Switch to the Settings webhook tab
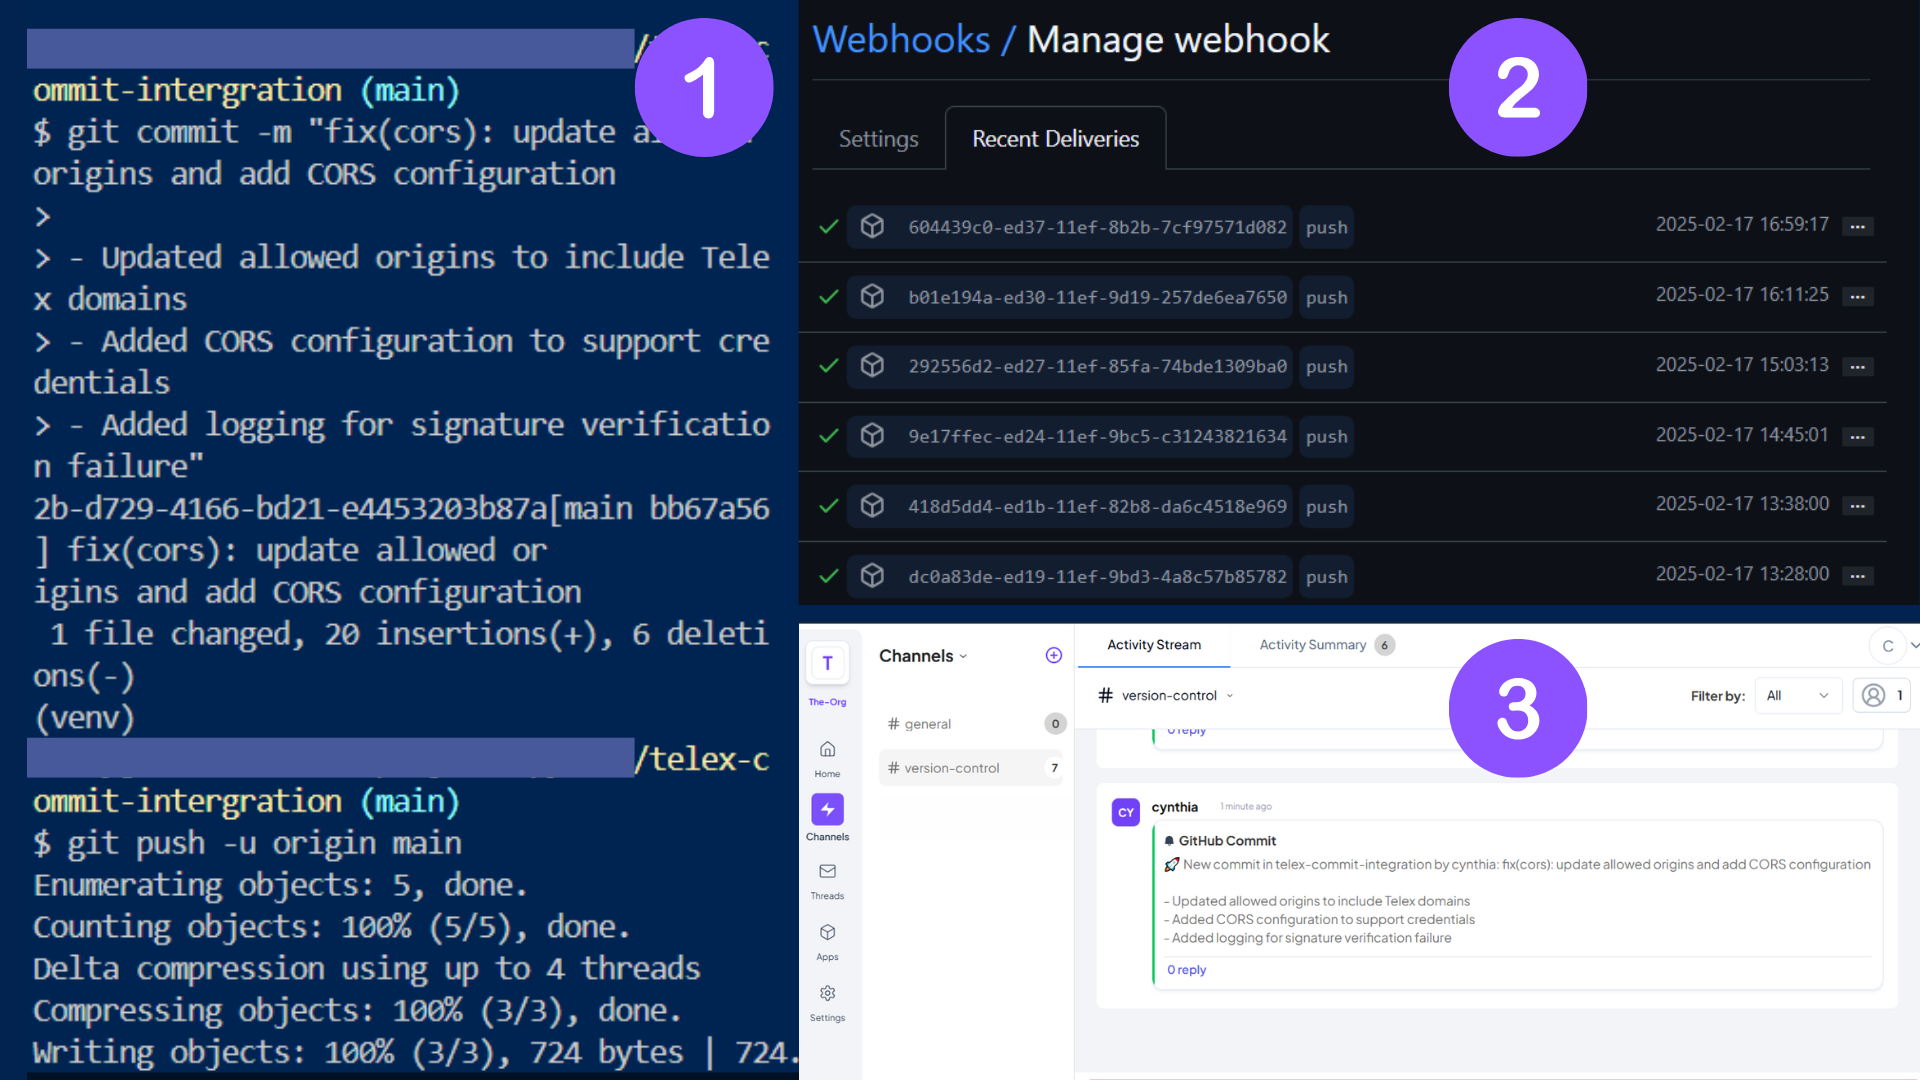This screenshot has height=1080, width=1920. [x=878, y=139]
